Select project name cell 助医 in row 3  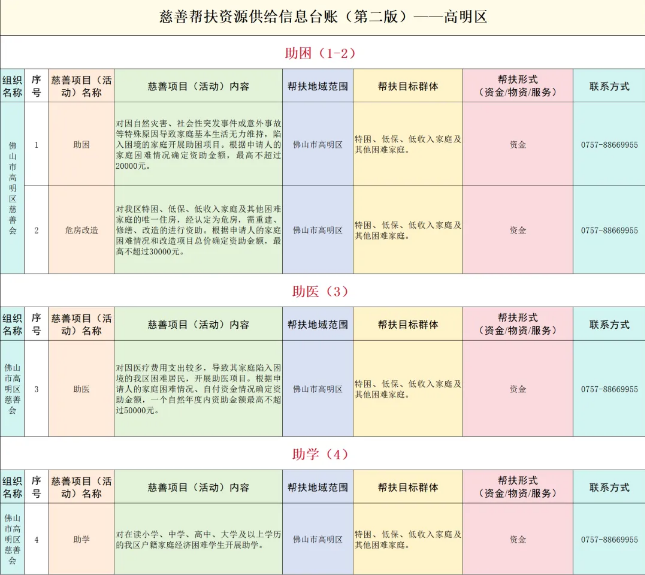coord(81,389)
